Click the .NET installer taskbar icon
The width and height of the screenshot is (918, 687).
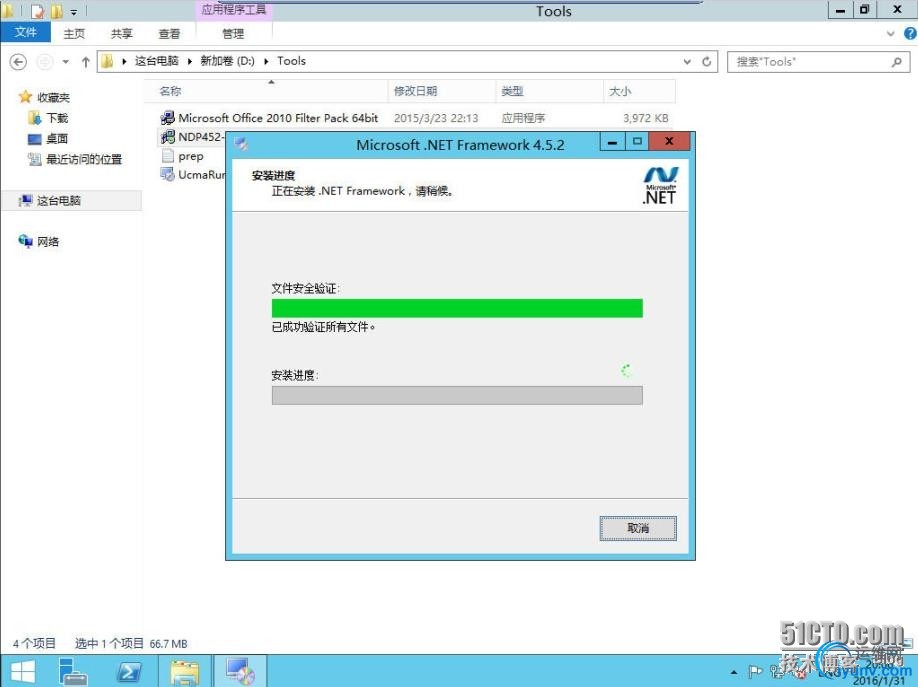tap(241, 671)
